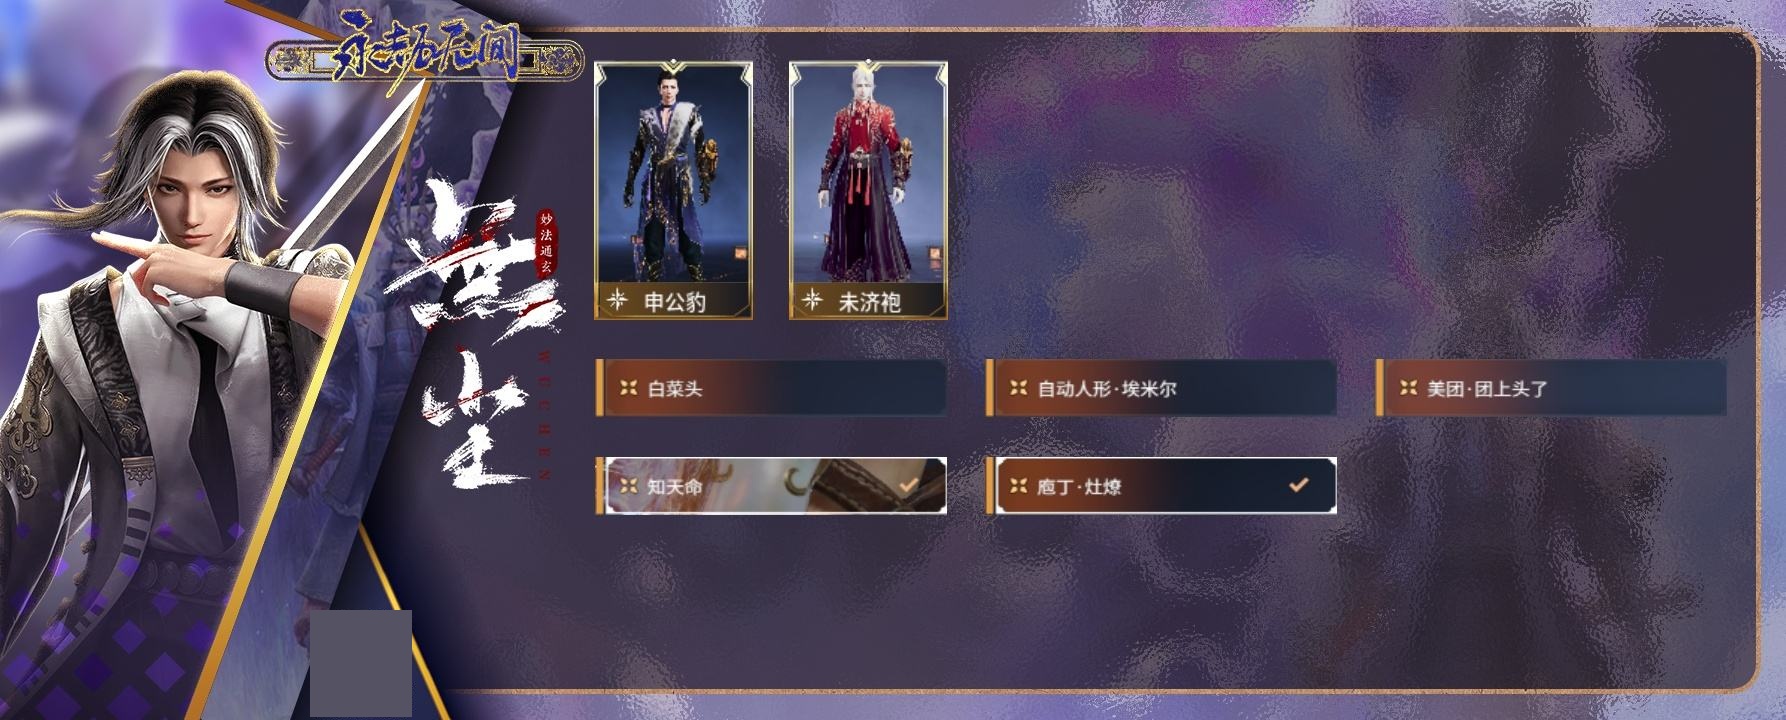Click the rarity icon next to 自动人形·埃米尔
The width and height of the screenshot is (1786, 720).
(x=1018, y=388)
